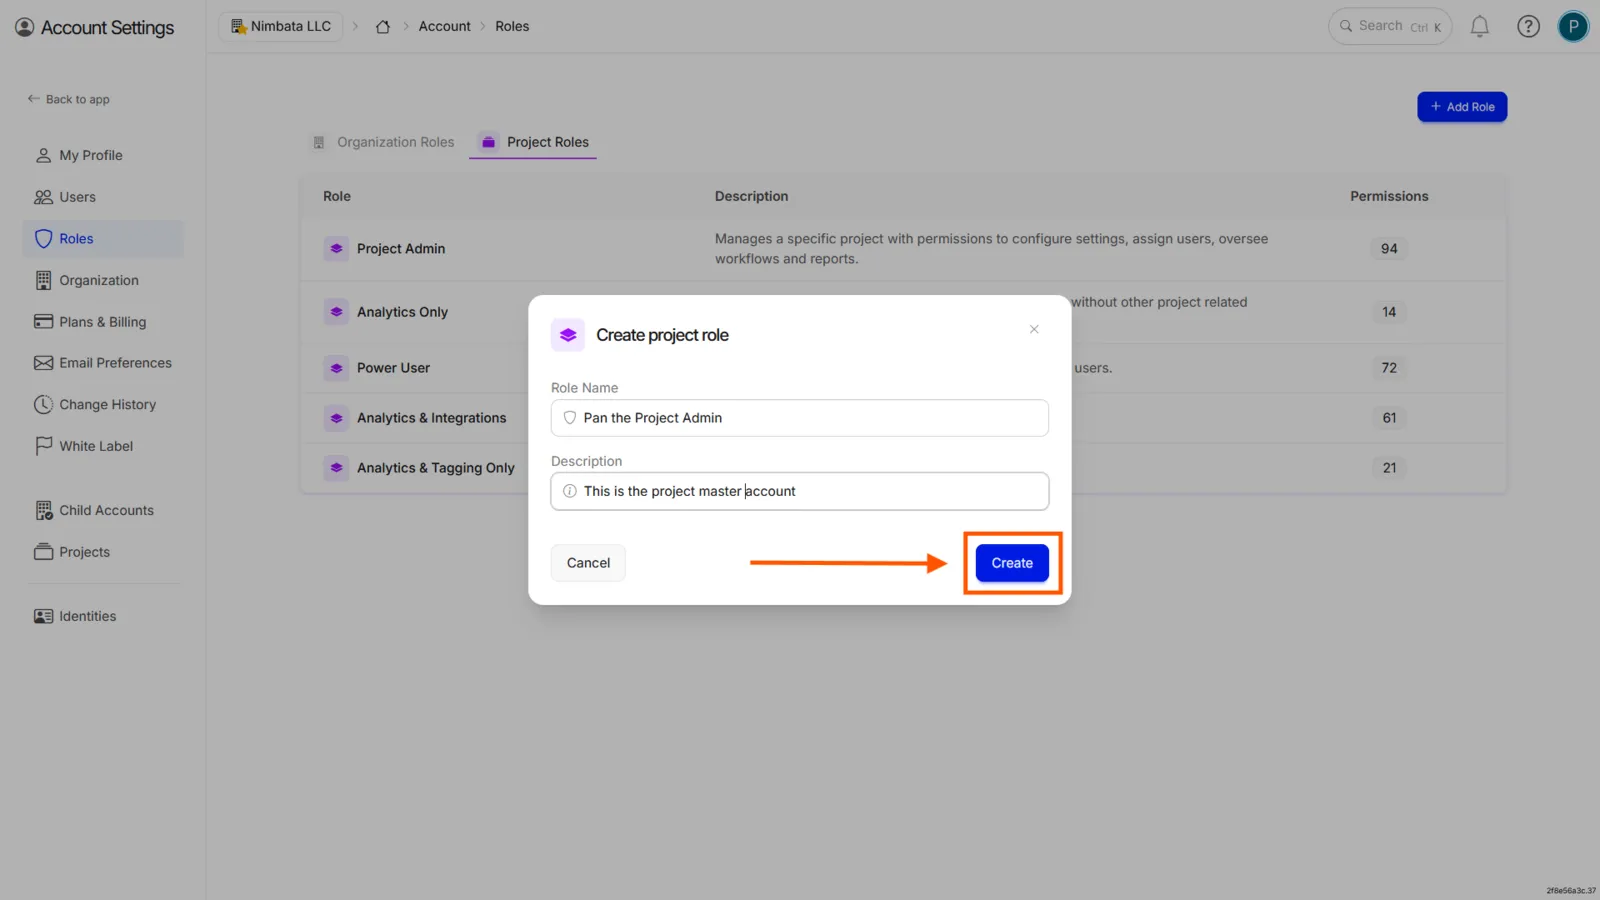Click the 21 permissions badge
The width and height of the screenshot is (1600, 900).
pyautogui.click(x=1389, y=468)
